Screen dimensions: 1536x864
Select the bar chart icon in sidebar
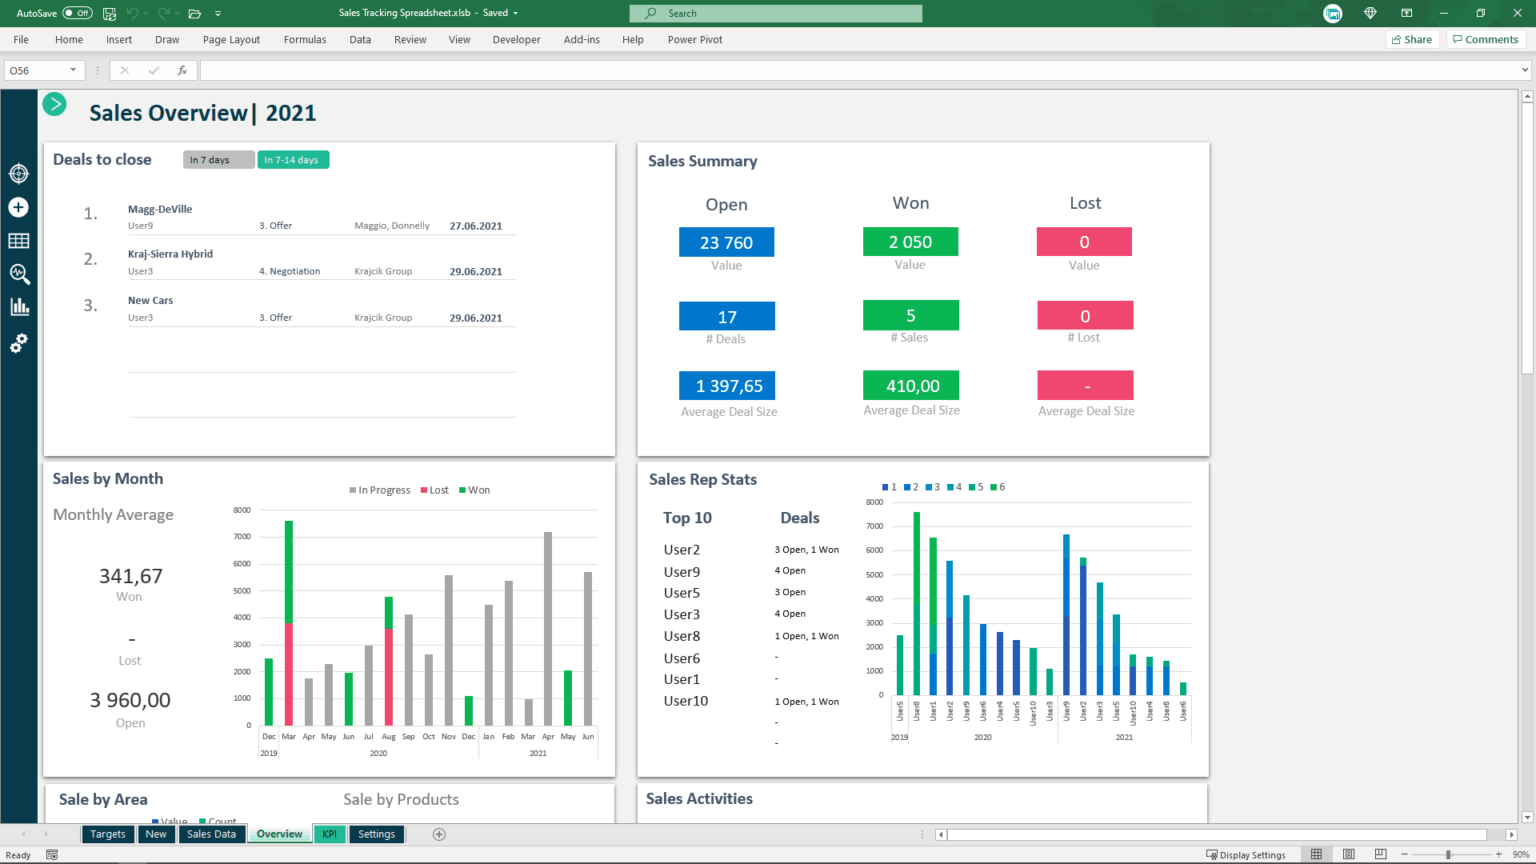18,306
